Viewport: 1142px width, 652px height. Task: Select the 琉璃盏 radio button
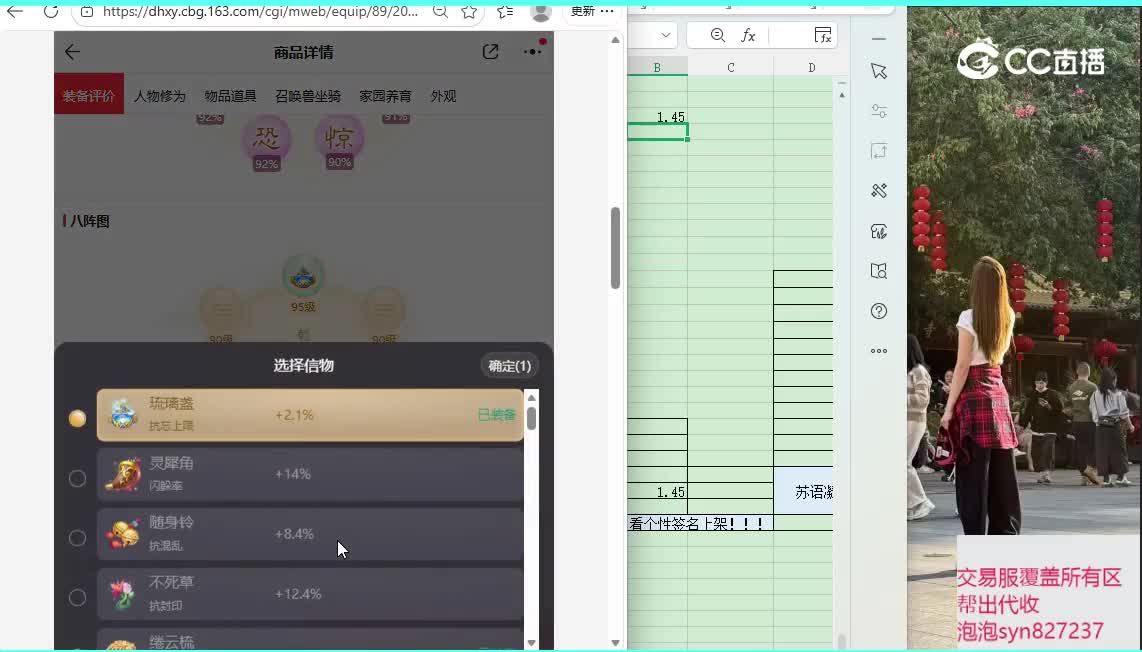[77, 418]
